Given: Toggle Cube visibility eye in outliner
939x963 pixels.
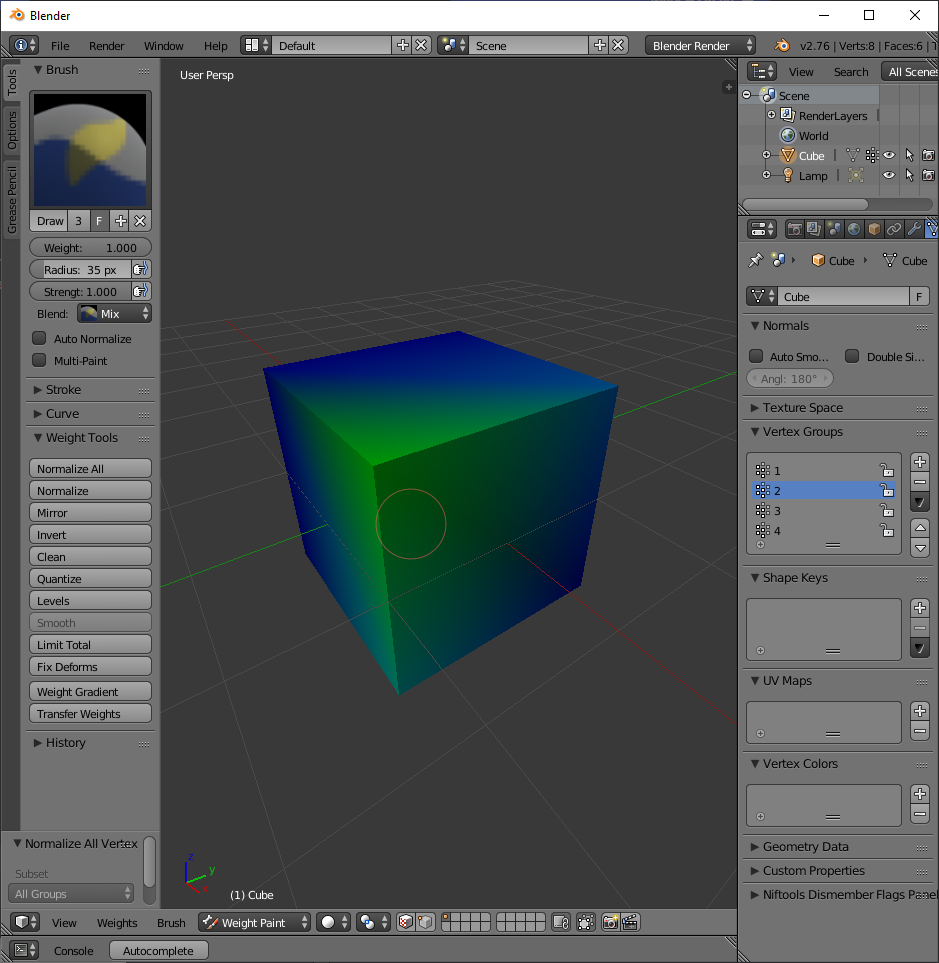Looking at the screenshot, I should (x=889, y=155).
